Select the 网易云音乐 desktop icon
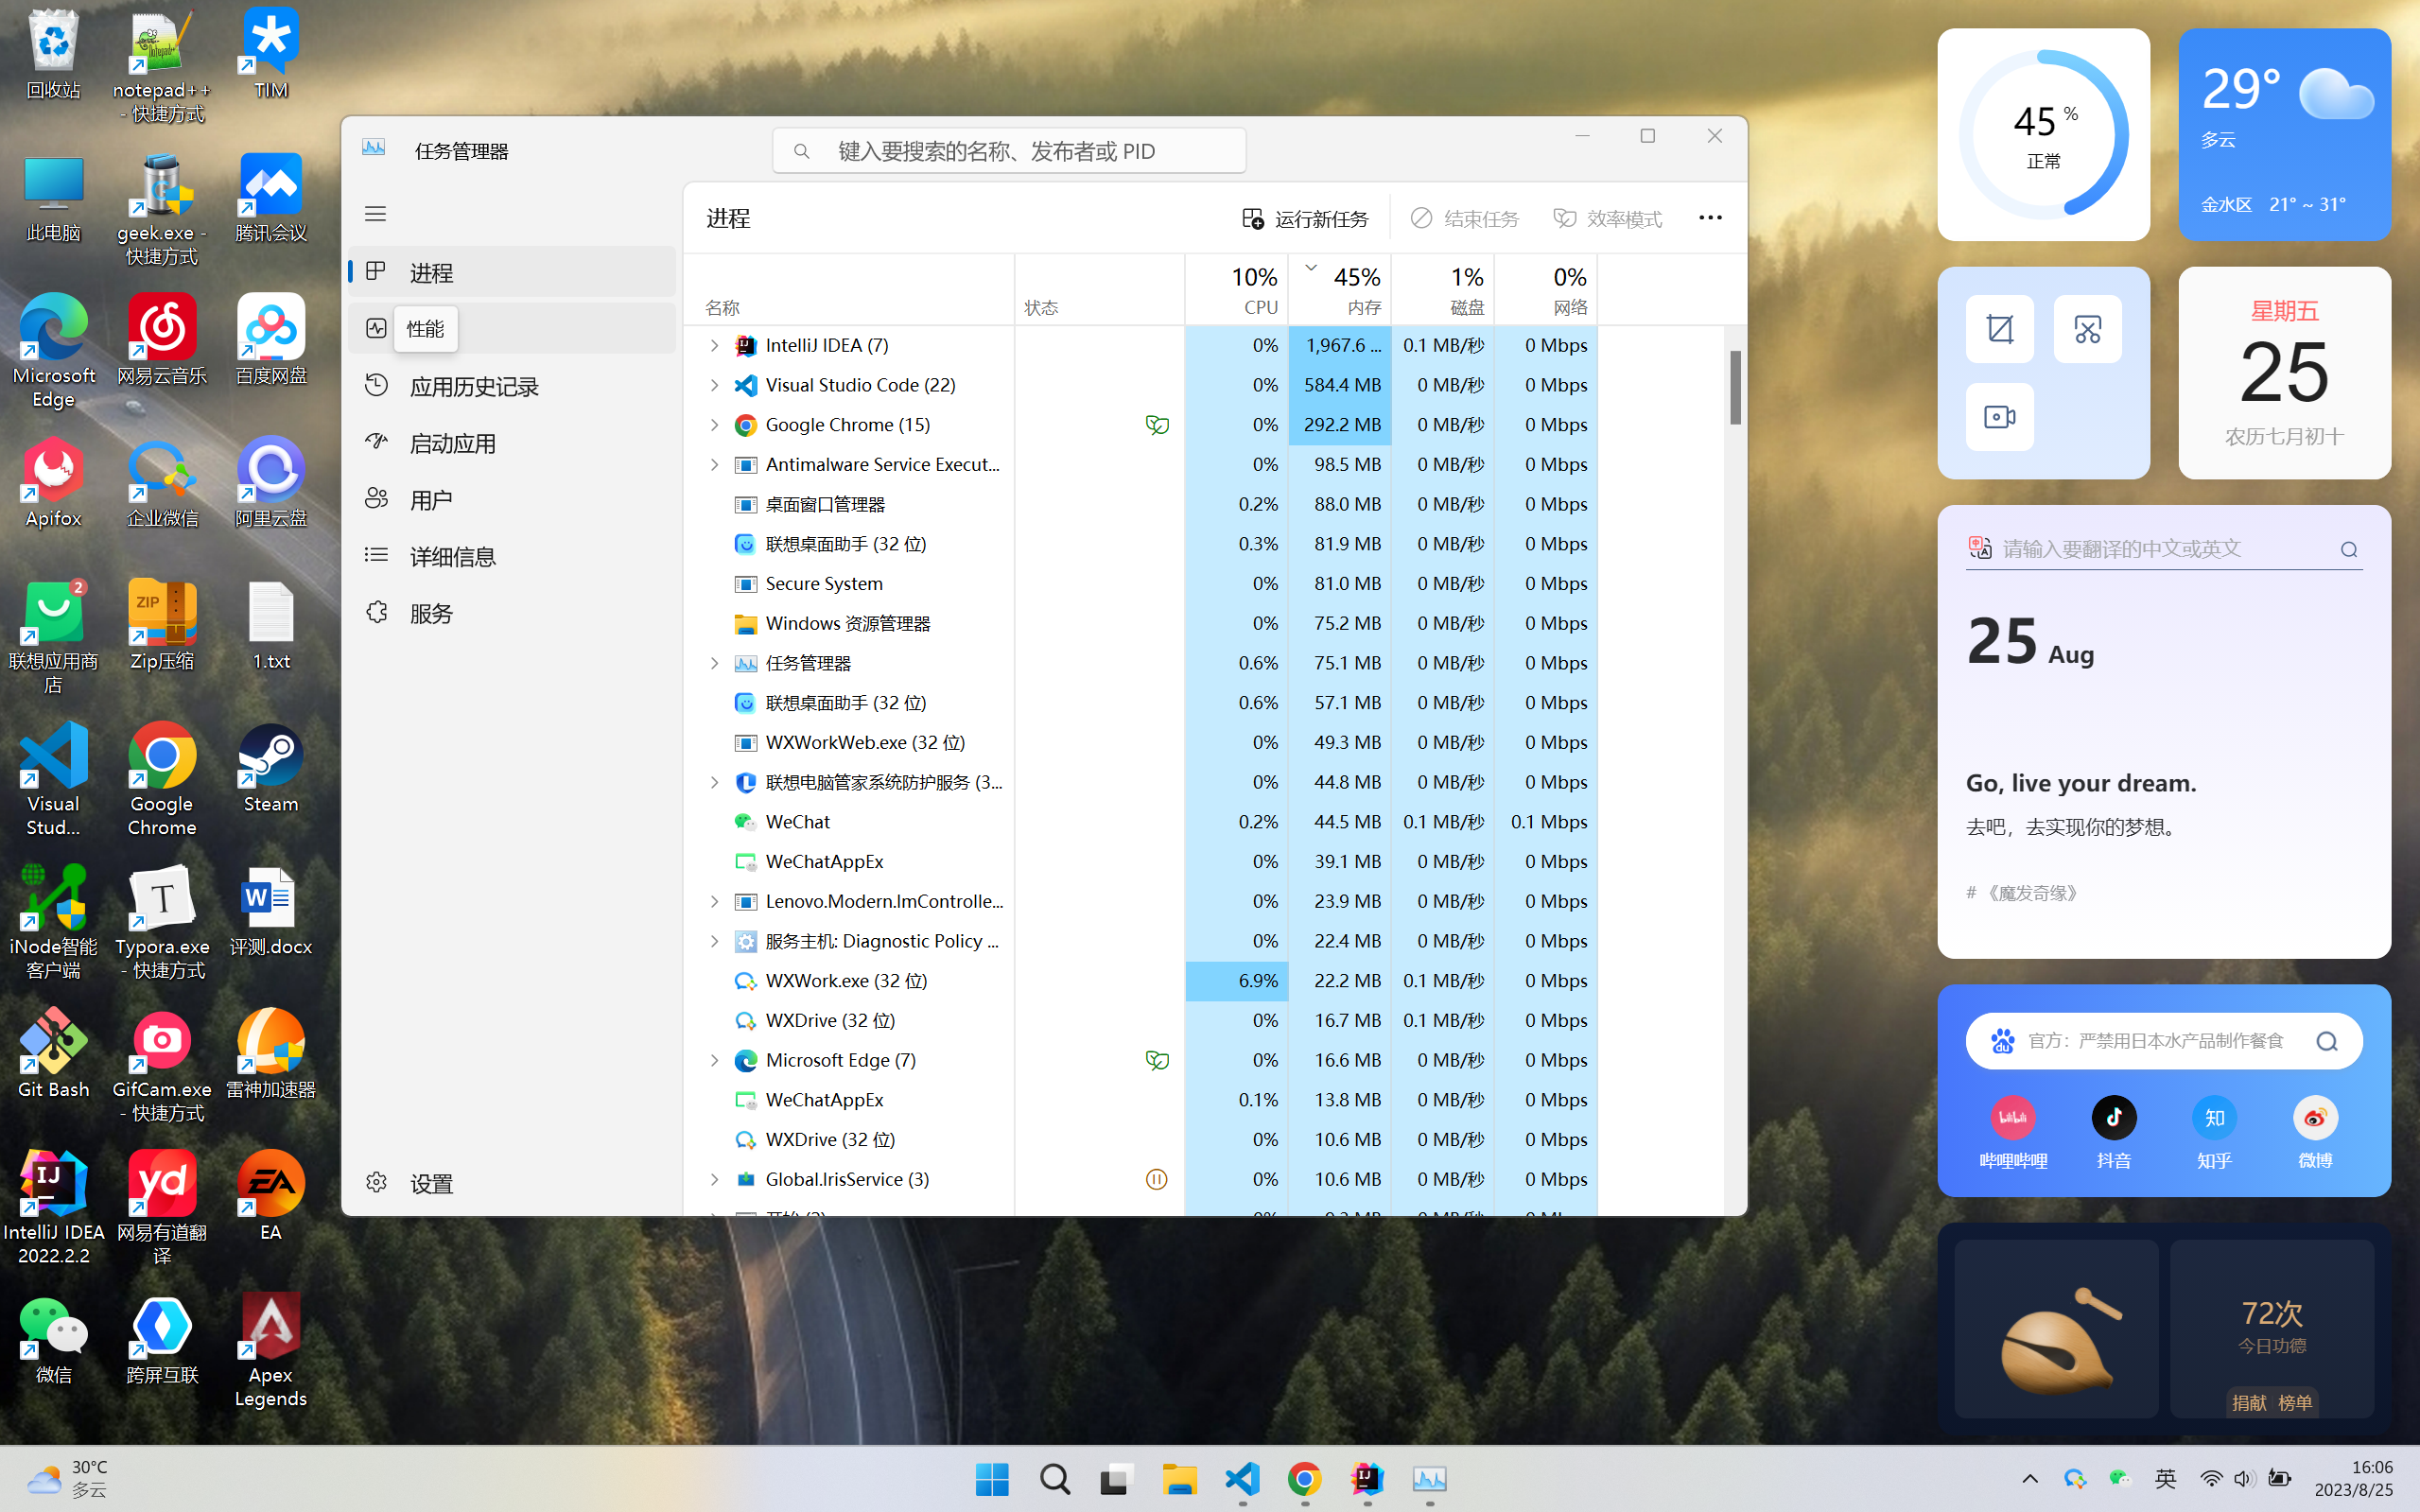 [x=162, y=341]
